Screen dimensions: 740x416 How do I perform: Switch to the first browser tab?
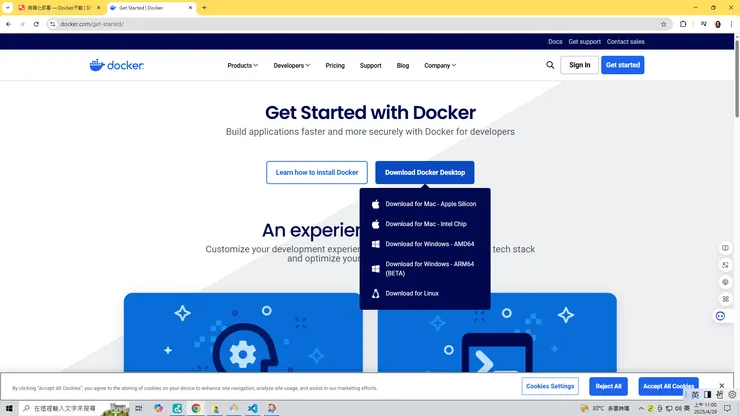[x=59, y=8]
